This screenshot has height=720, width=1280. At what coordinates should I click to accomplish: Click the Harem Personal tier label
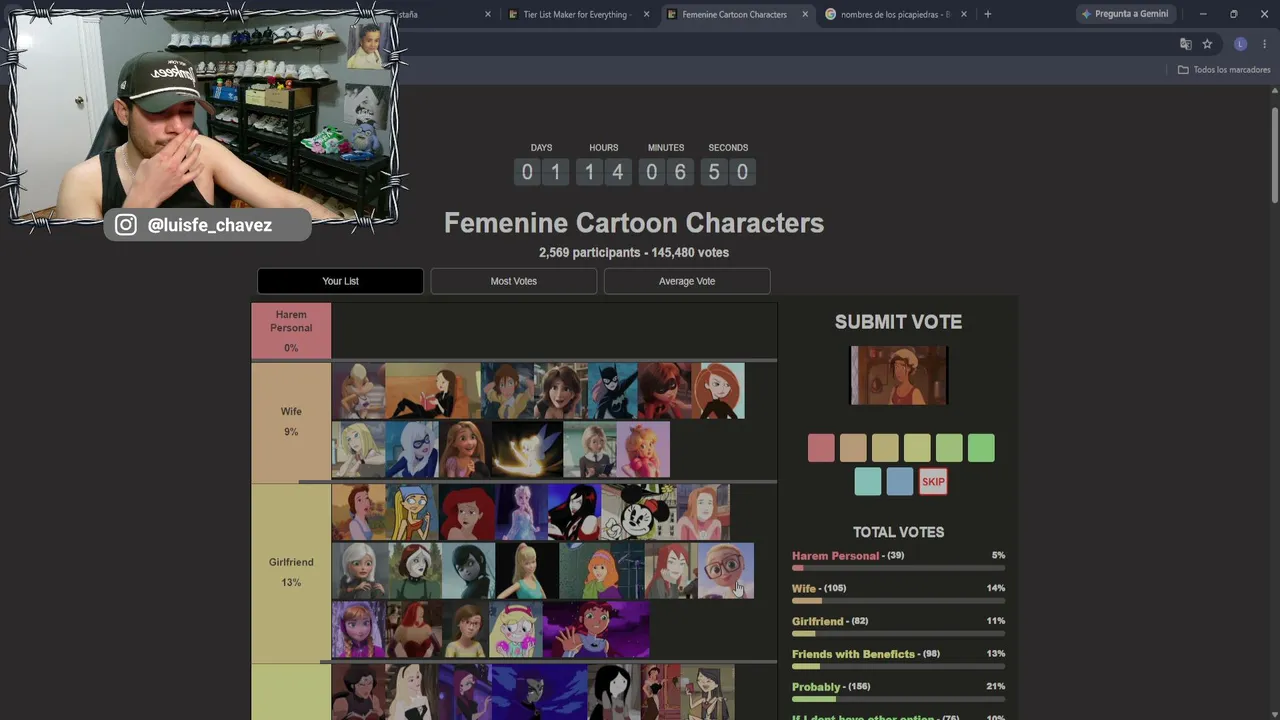tap(291, 331)
